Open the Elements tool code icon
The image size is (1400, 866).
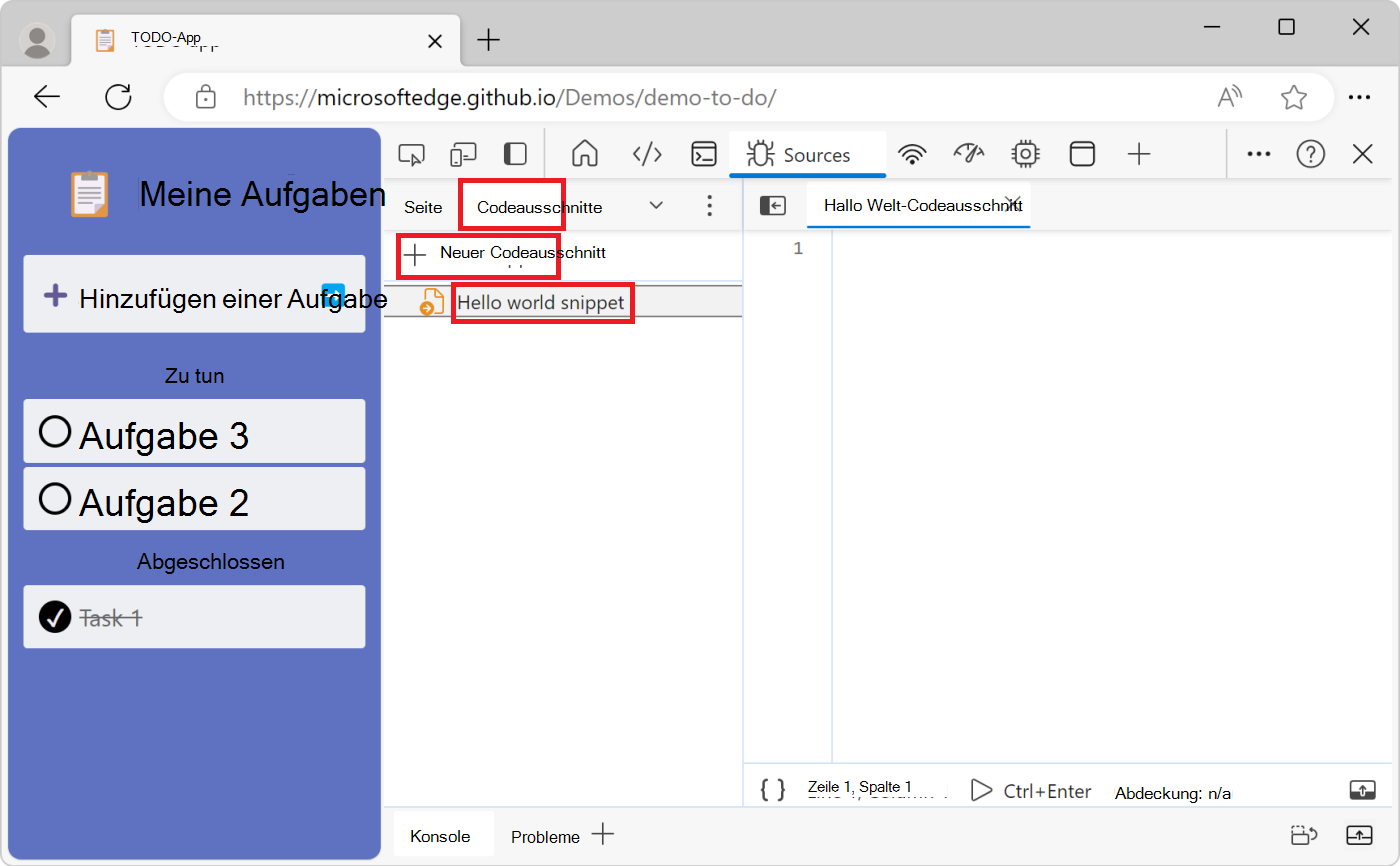(x=647, y=154)
